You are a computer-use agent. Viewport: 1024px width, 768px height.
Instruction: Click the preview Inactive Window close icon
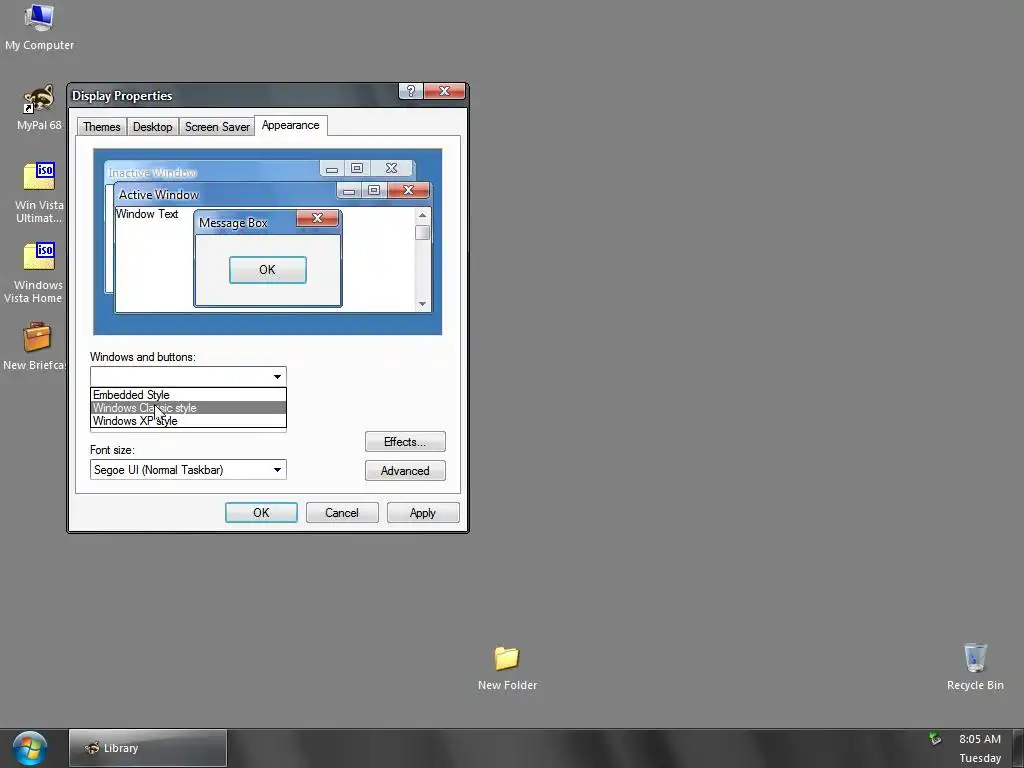[x=391, y=168]
